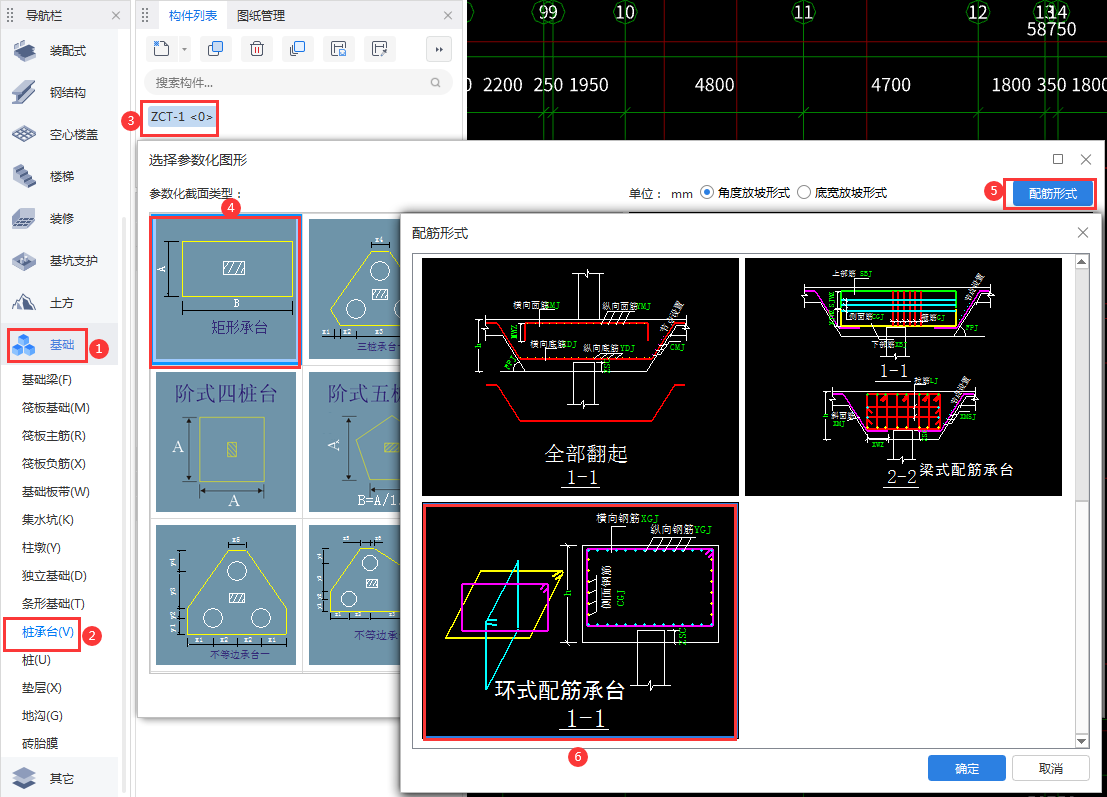This screenshot has width=1107, height=797.
Task: Open the 其它 category
Action: coord(59,778)
